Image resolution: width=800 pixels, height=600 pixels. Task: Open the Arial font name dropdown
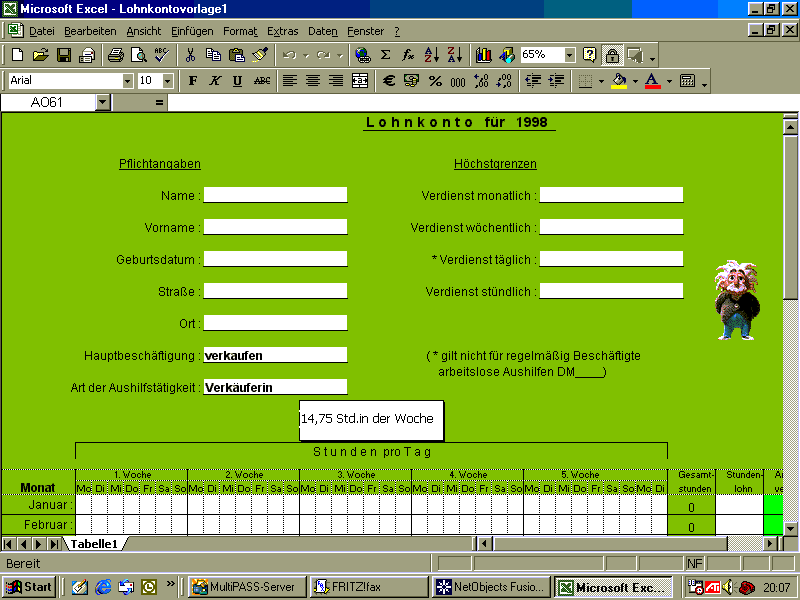(x=127, y=81)
